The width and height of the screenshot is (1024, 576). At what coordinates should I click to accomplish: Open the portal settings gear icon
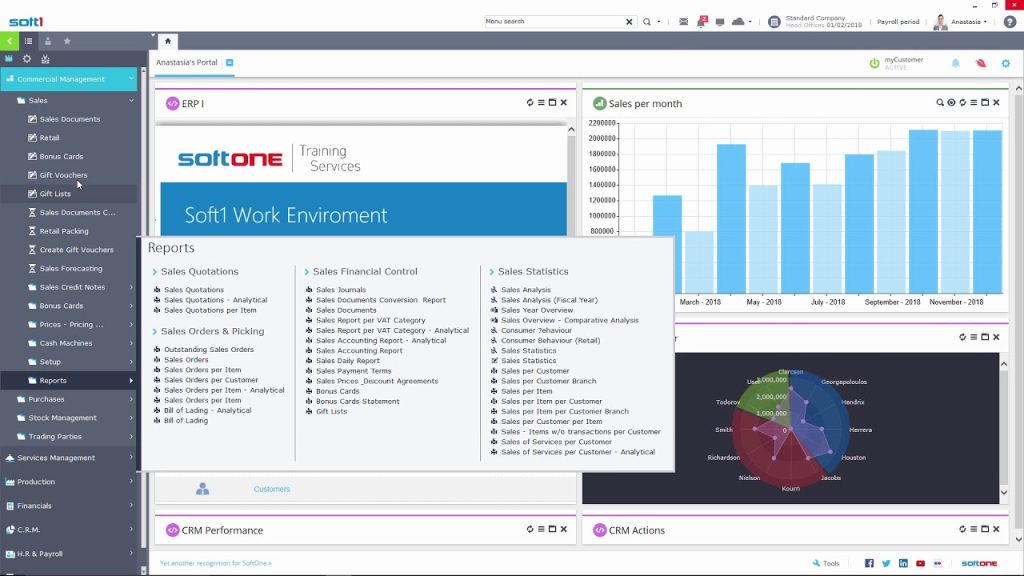pos(1006,63)
